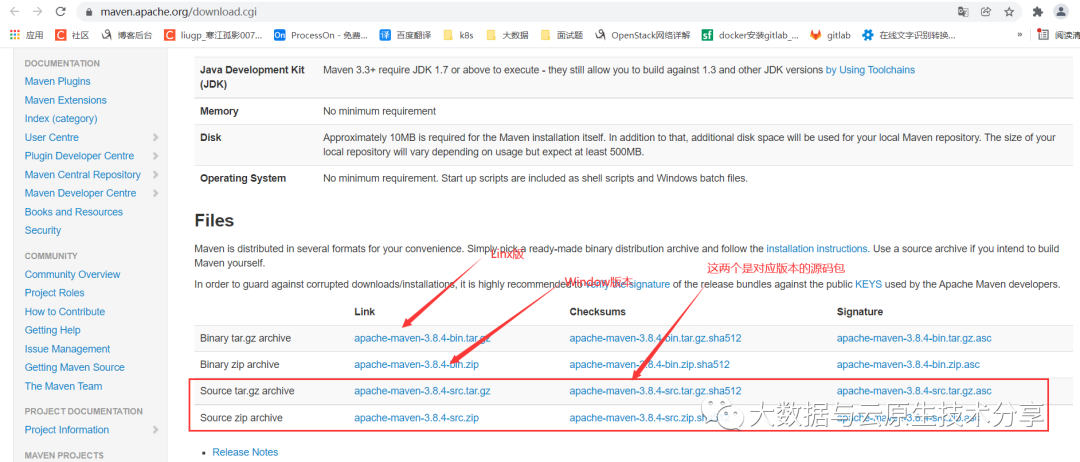Open the 在线文字识别转换 bookmark
1080x462 pixels.
(x=908, y=35)
